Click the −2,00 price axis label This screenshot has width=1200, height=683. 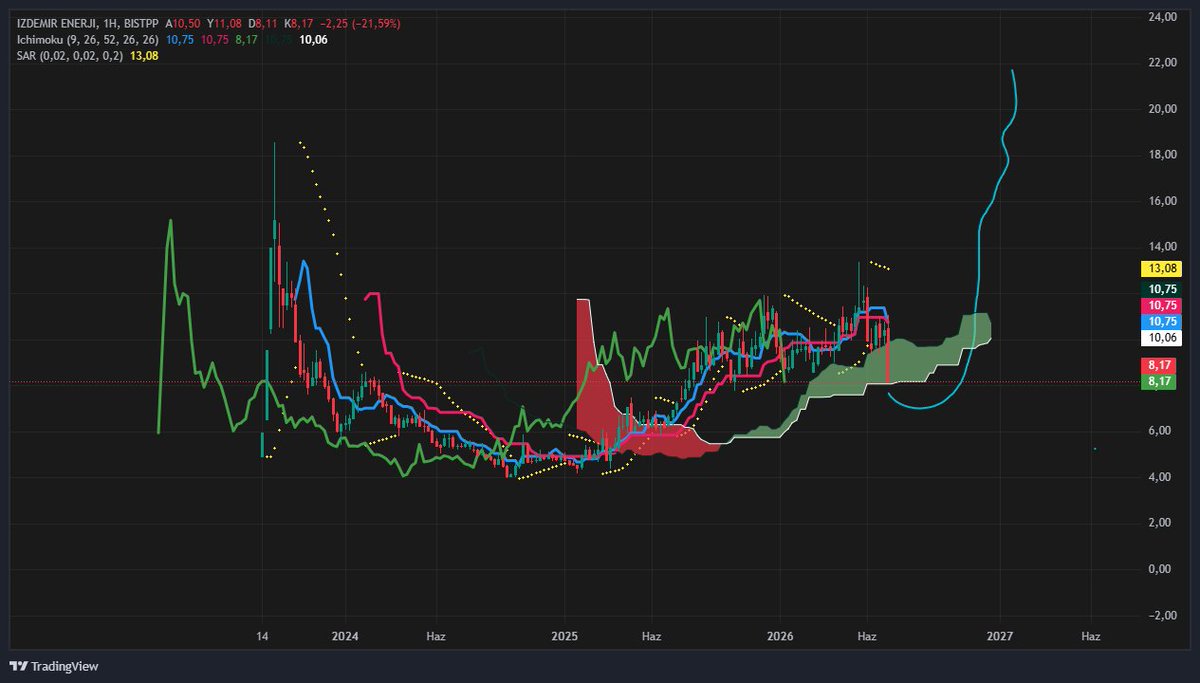coord(1161,615)
